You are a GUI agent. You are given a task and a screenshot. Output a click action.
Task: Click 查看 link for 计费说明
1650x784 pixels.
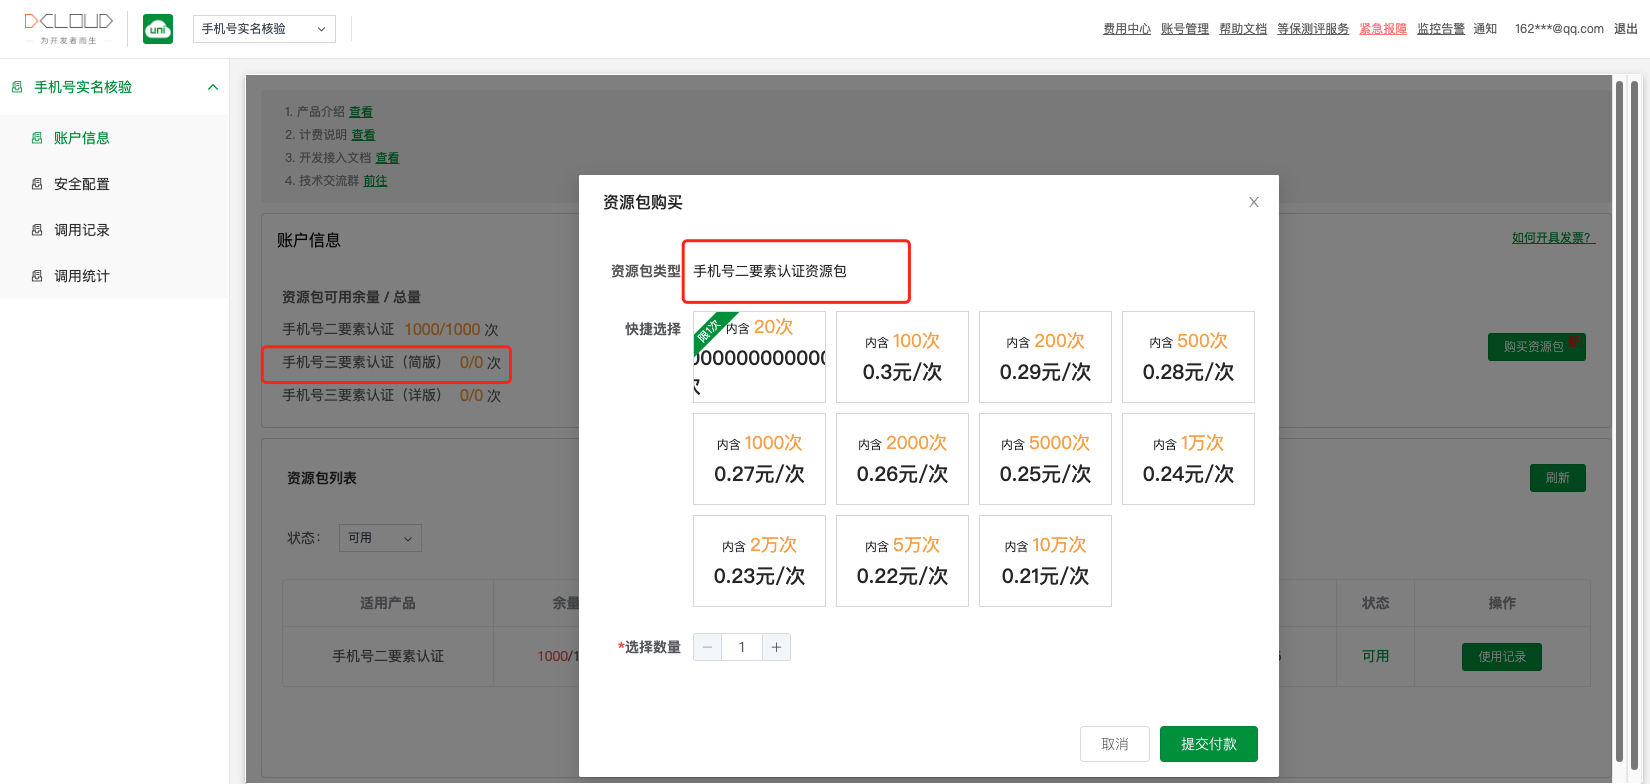tap(363, 135)
